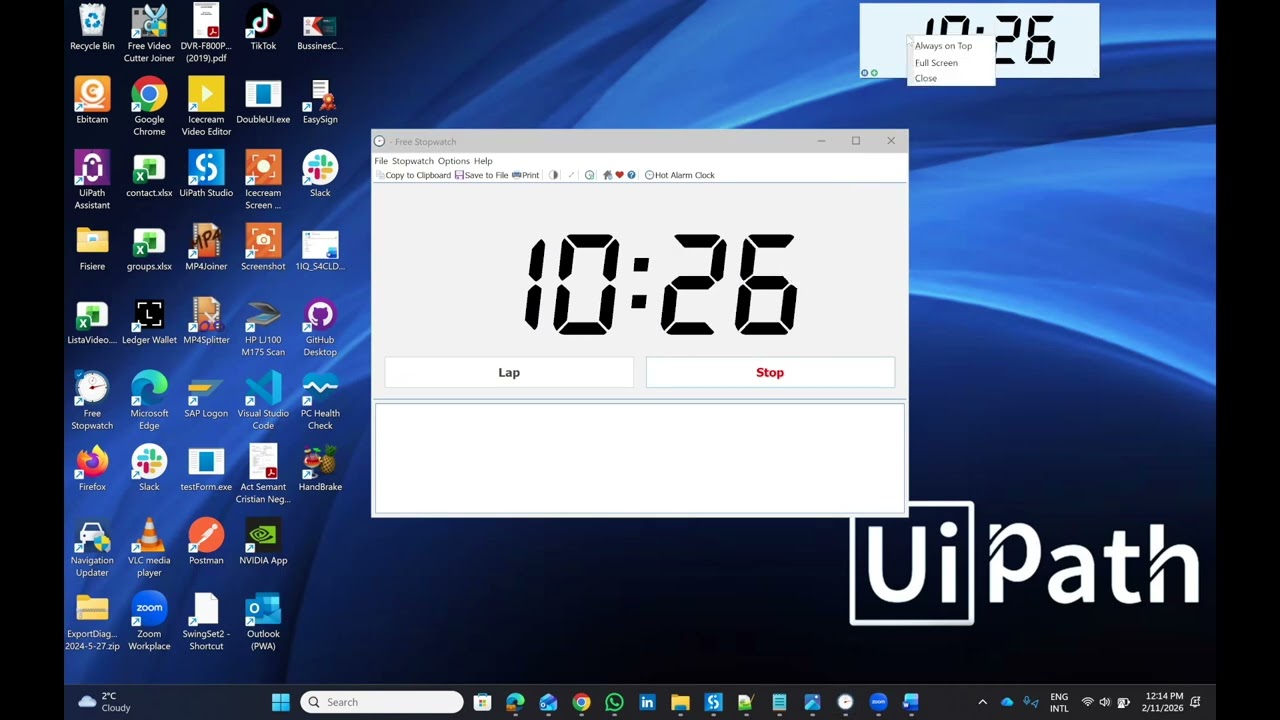1280x720 pixels.
Task: Click the green plus icon on mini widget
Action: (x=874, y=73)
